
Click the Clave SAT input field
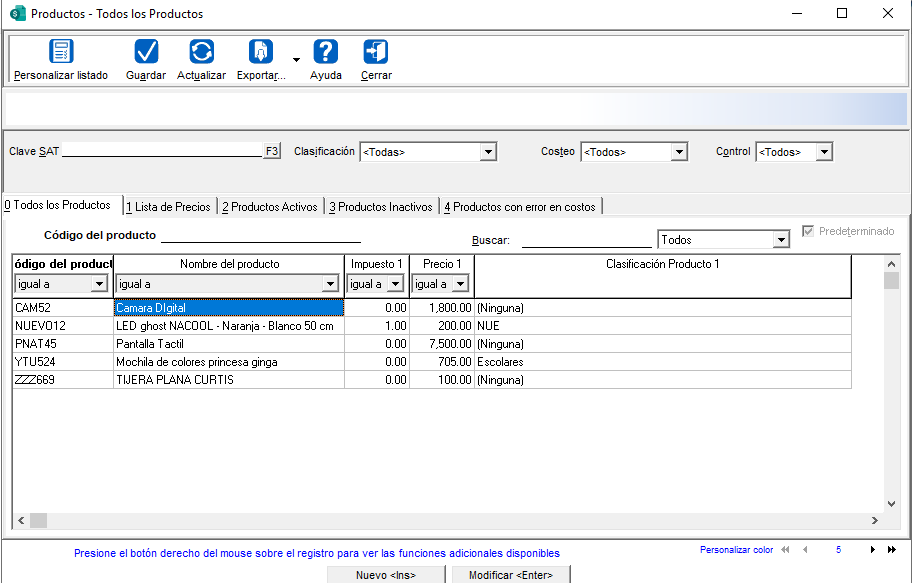point(162,150)
